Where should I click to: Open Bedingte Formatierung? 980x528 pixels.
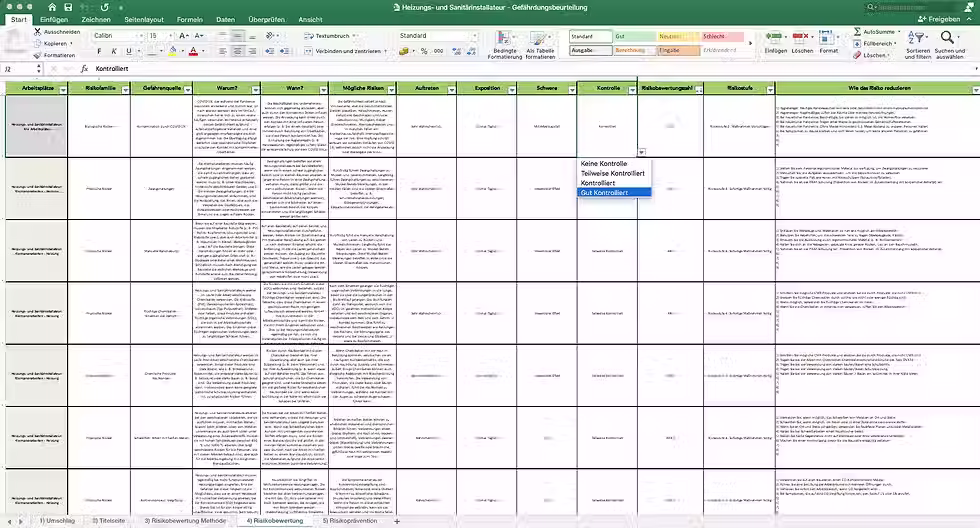pos(505,45)
